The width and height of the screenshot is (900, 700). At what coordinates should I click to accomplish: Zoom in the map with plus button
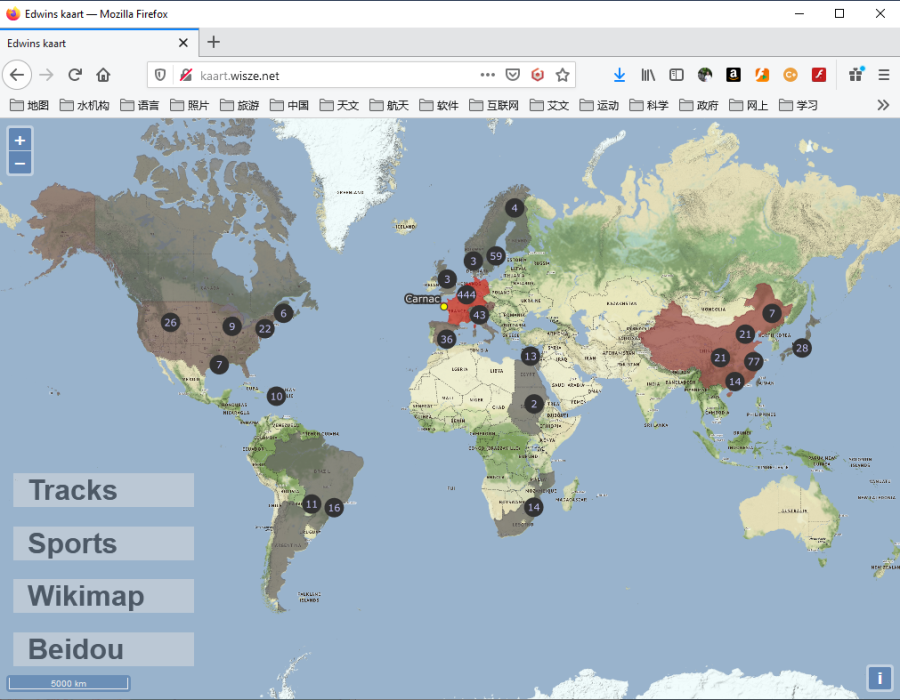(x=20, y=140)
